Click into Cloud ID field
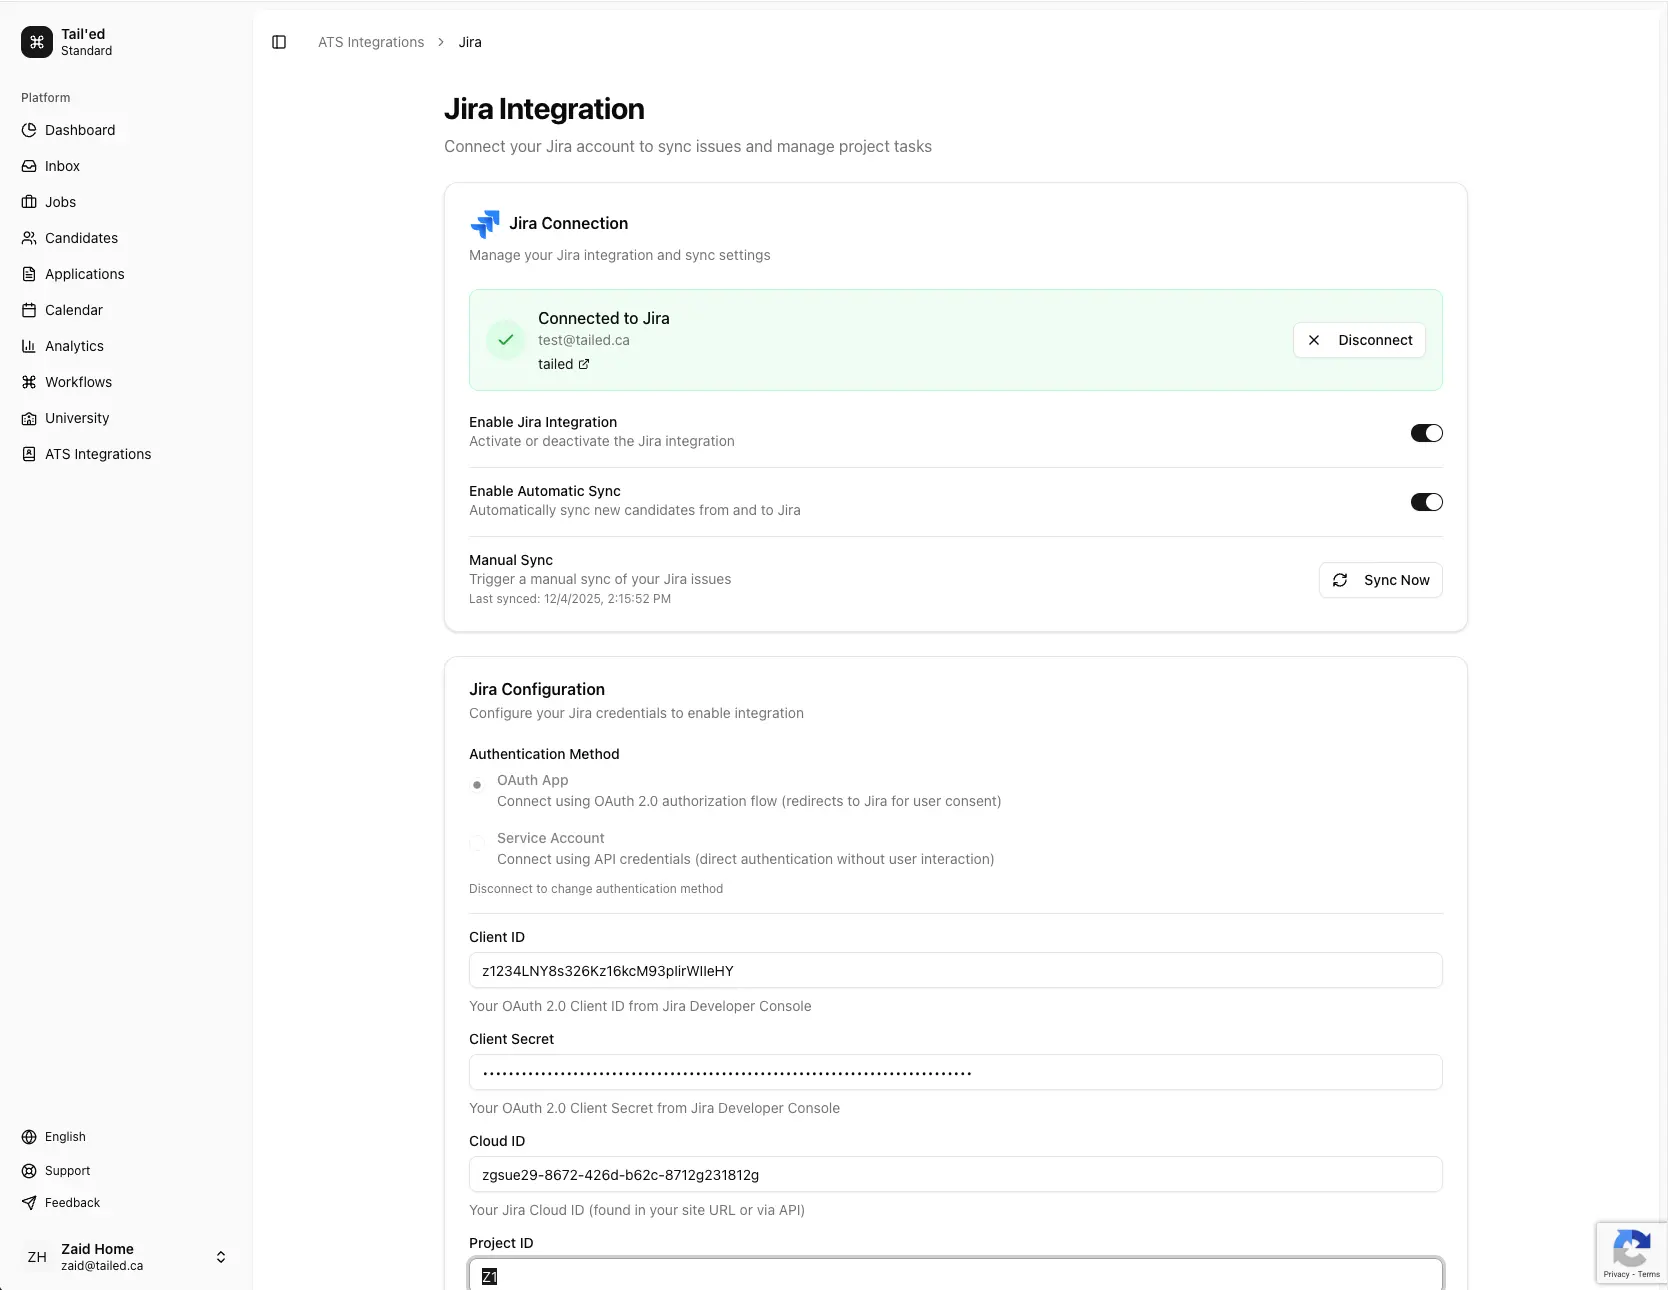This screenshot has height=1290, width=1668. point(956,1175)
